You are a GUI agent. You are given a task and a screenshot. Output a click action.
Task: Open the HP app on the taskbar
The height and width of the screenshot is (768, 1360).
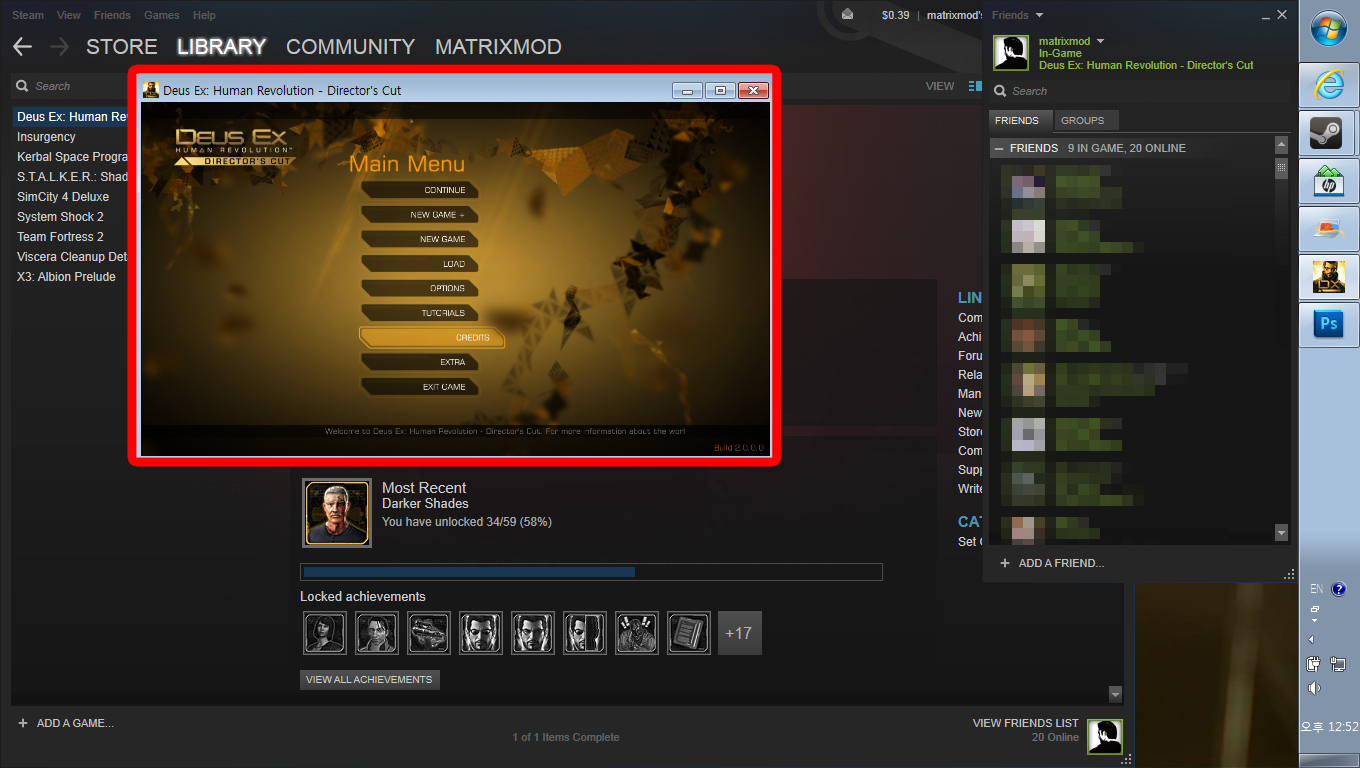[1329, 181]
